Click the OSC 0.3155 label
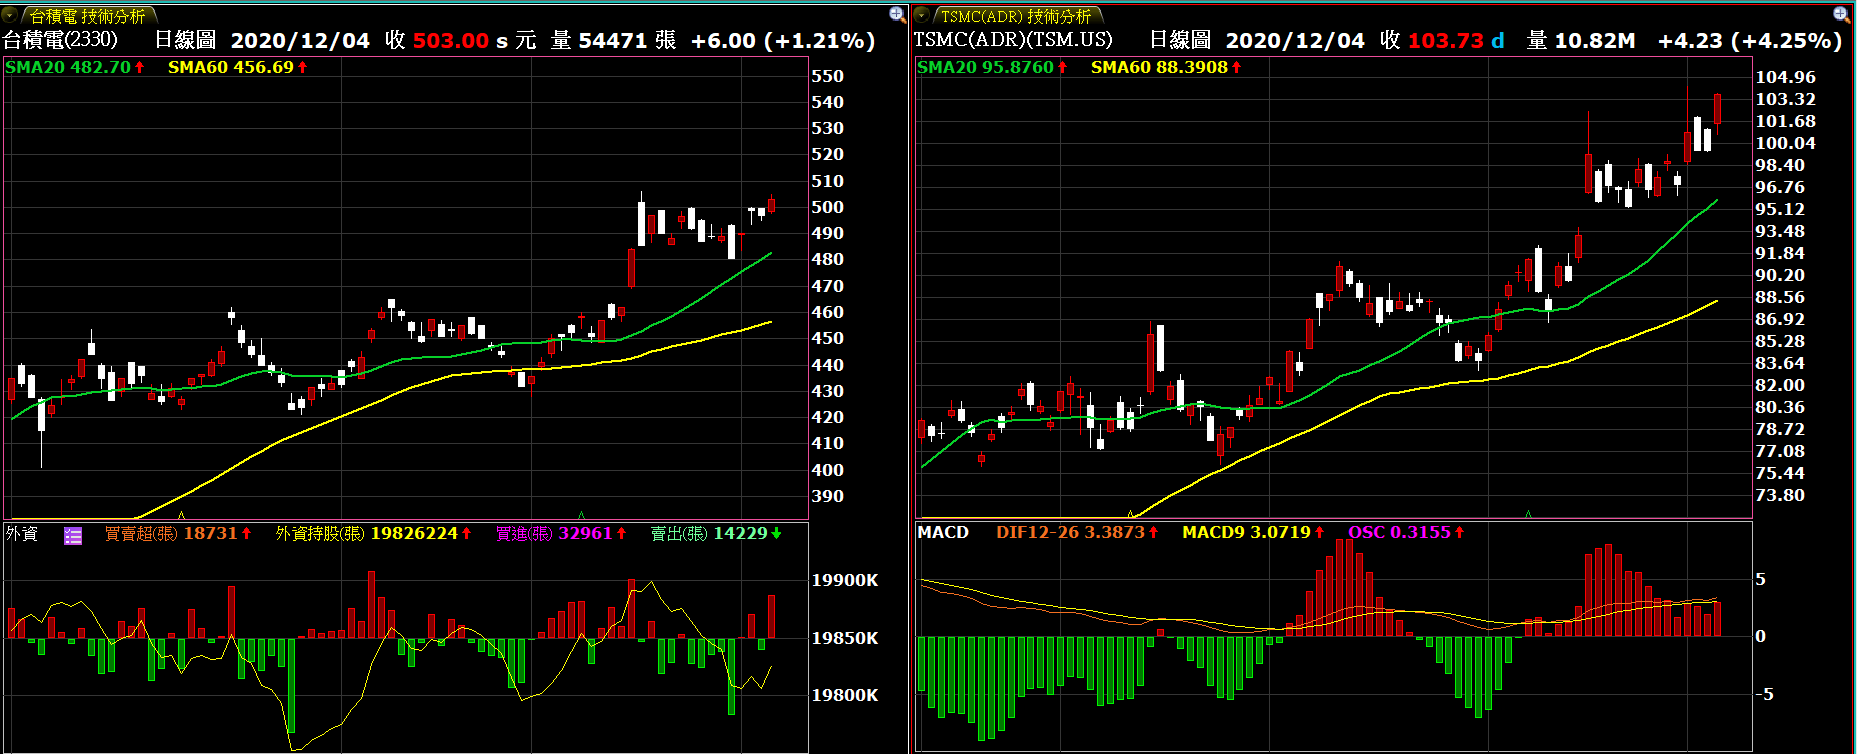1858x754 pixels. 1406,532
